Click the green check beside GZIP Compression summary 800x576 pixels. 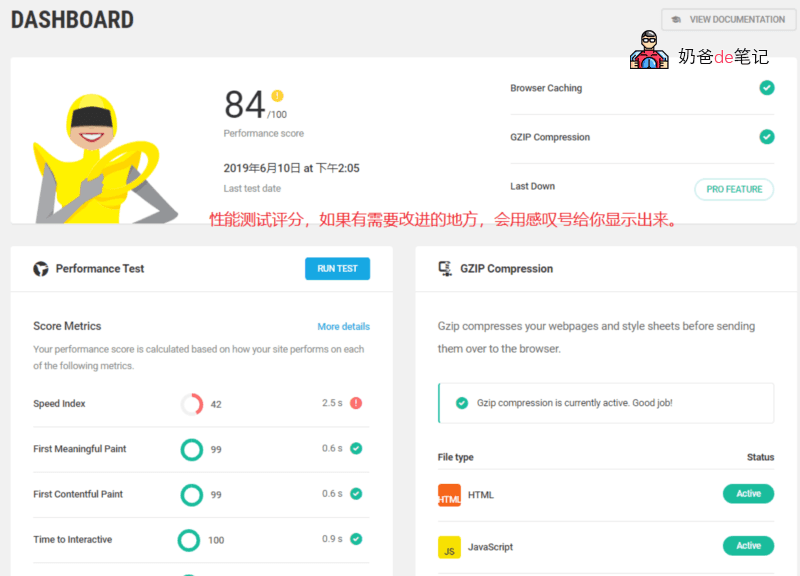pyautogui.click(x=766, y=137)
